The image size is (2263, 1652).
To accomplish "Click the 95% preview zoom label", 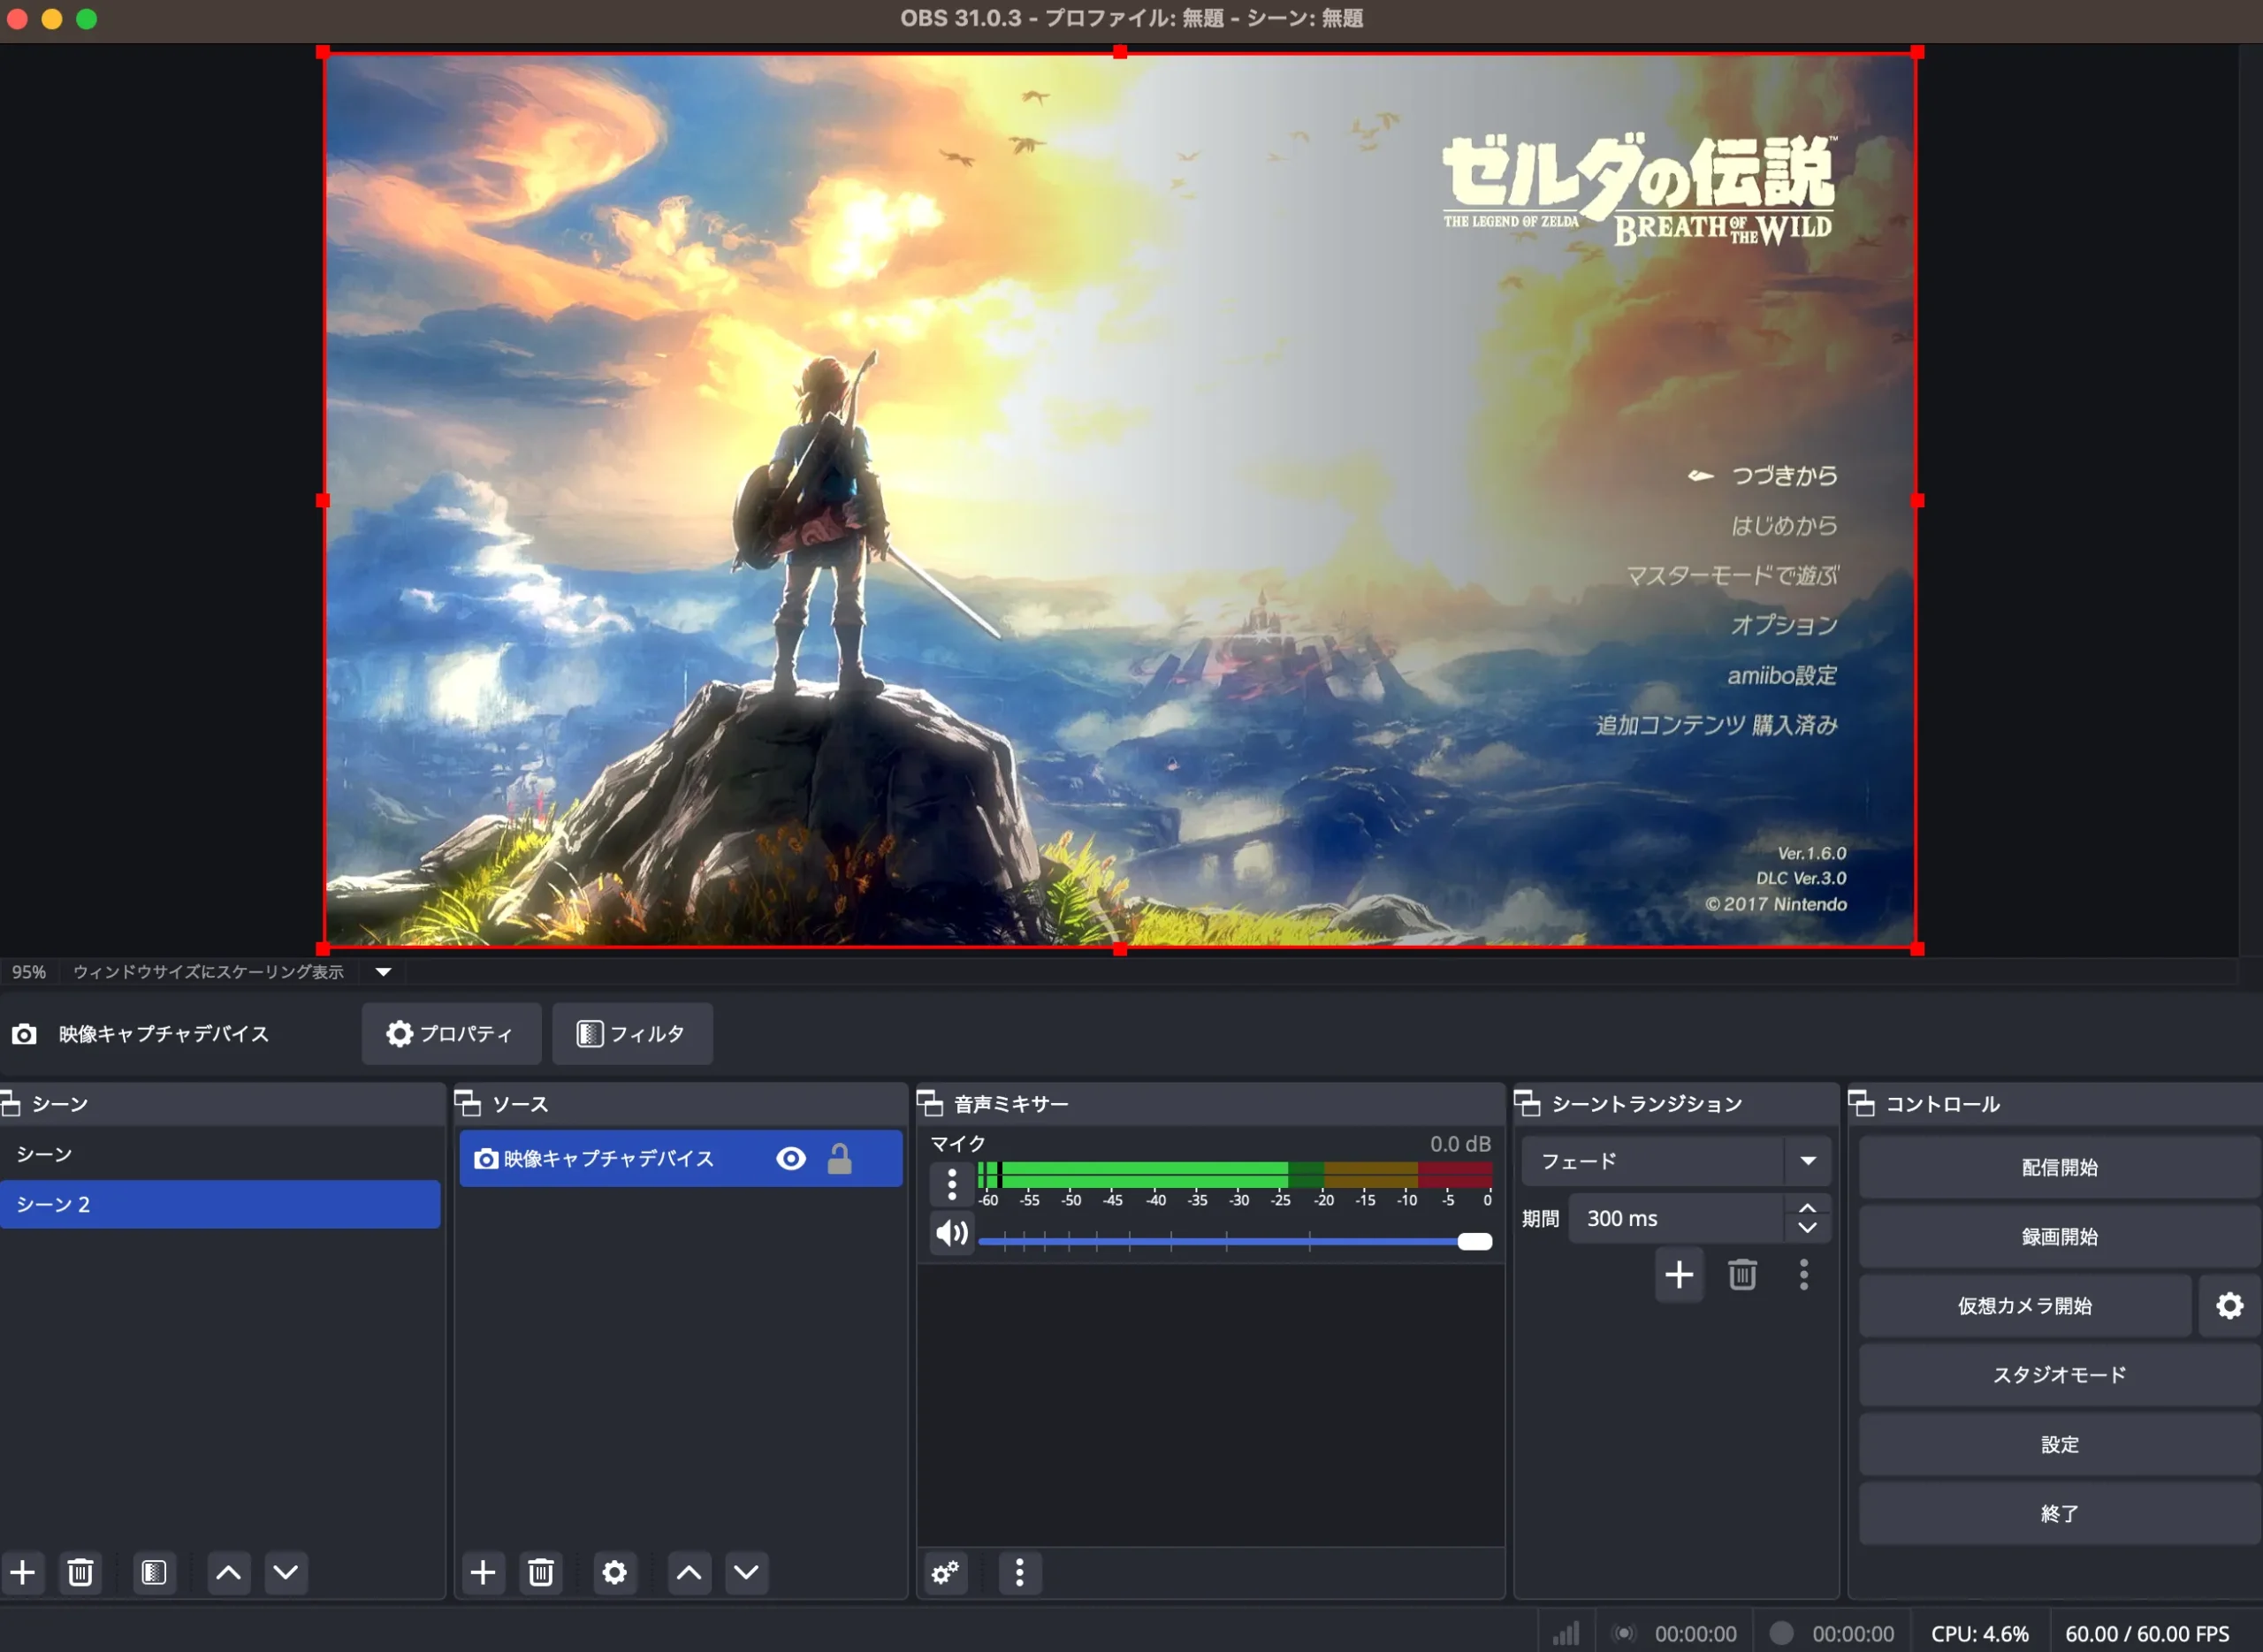I will (x=29, y=971).
